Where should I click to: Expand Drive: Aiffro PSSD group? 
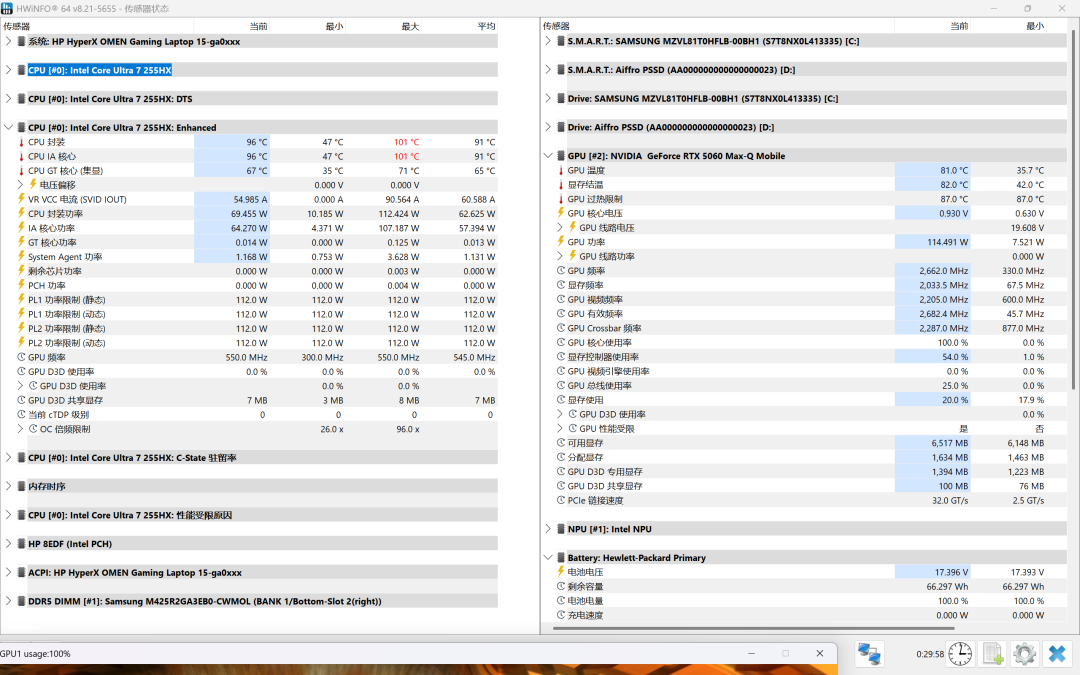pos(548,127)
